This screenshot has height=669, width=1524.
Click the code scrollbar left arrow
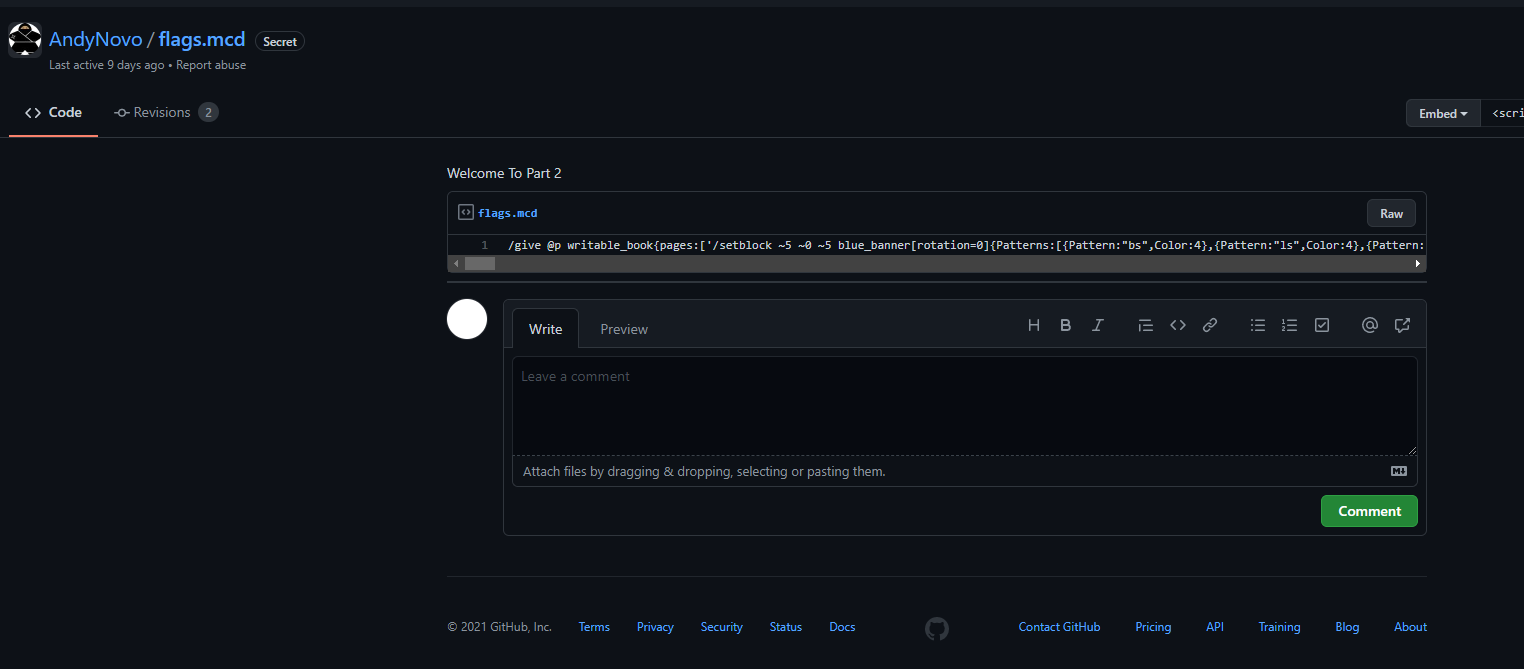click(455, 264)
